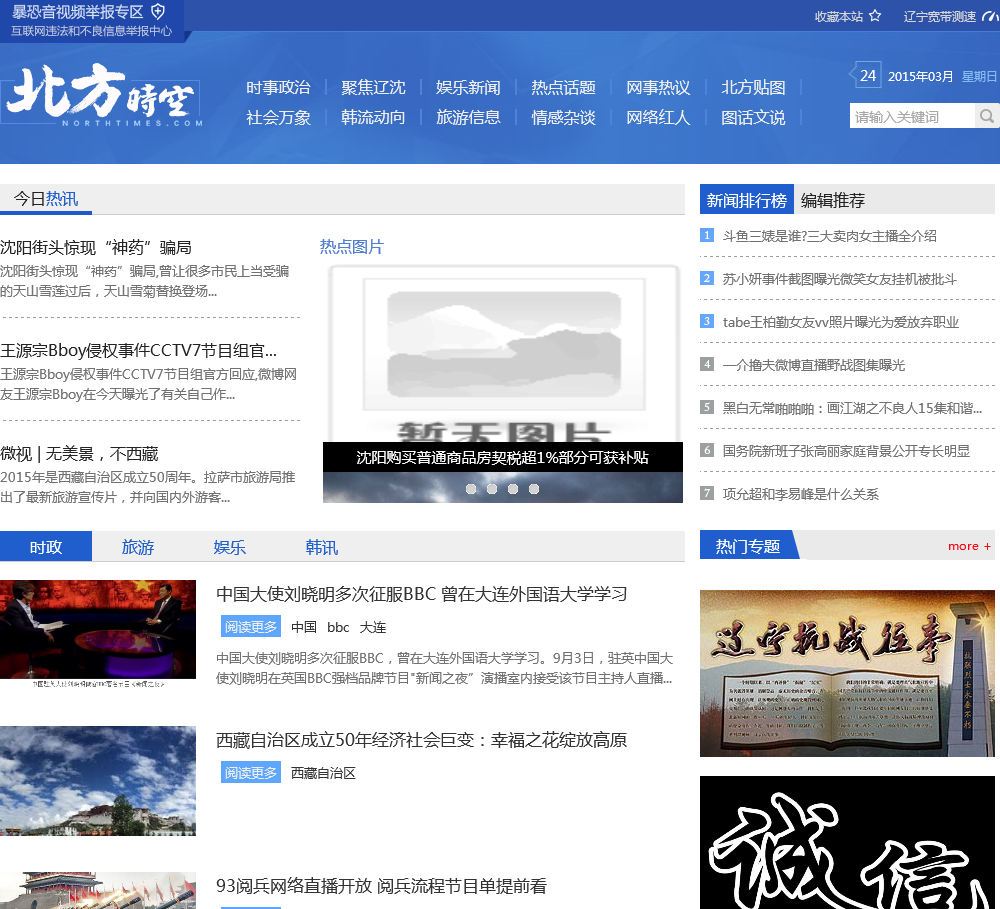Open the 娱乐新闻 navigation item
Screen dimensions: 1000x909
click(x=468, y=87)
